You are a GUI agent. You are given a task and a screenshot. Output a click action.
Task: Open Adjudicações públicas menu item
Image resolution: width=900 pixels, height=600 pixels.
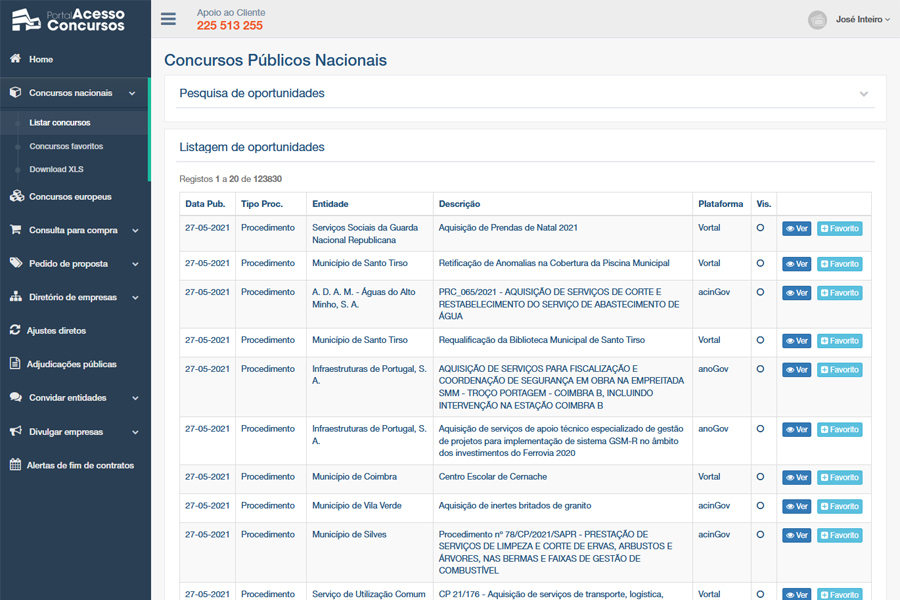[x=71, y=364]
